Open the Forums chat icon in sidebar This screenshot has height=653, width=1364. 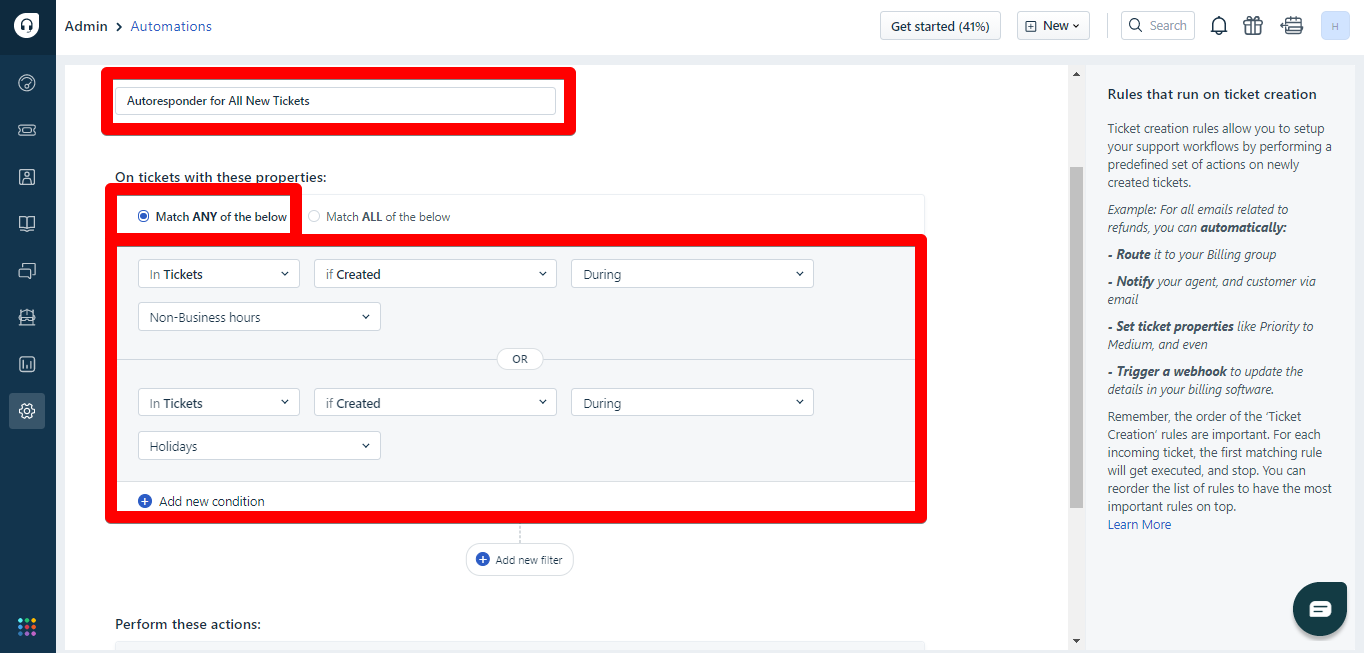pyautogui.click(x=27, y=271)
